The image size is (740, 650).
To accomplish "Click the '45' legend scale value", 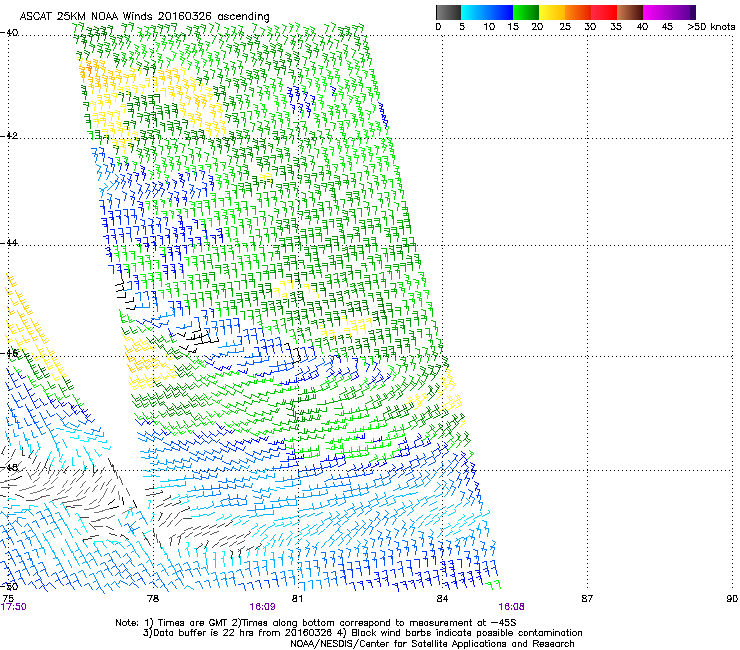I will [x=667, y=27].
